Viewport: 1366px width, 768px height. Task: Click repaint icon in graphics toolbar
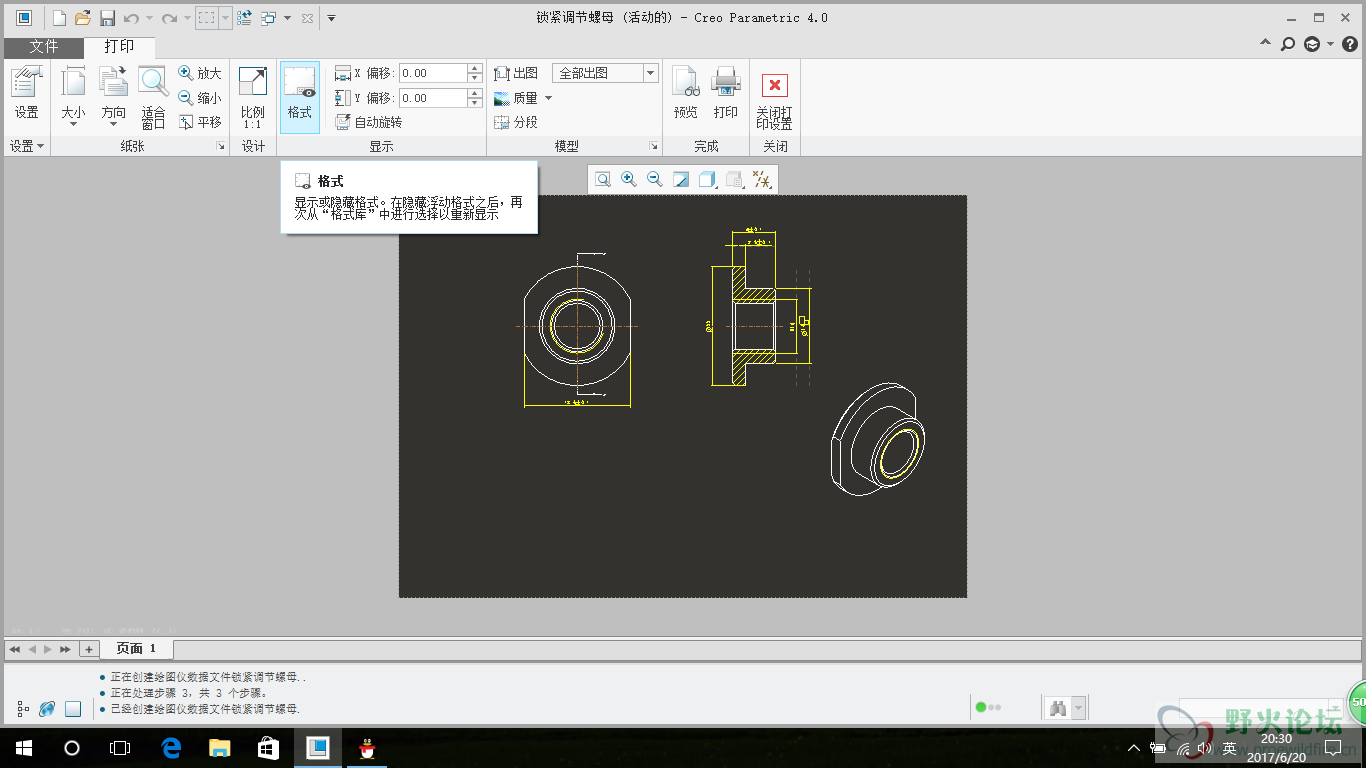pyautogui.click(x=681, y=179)
